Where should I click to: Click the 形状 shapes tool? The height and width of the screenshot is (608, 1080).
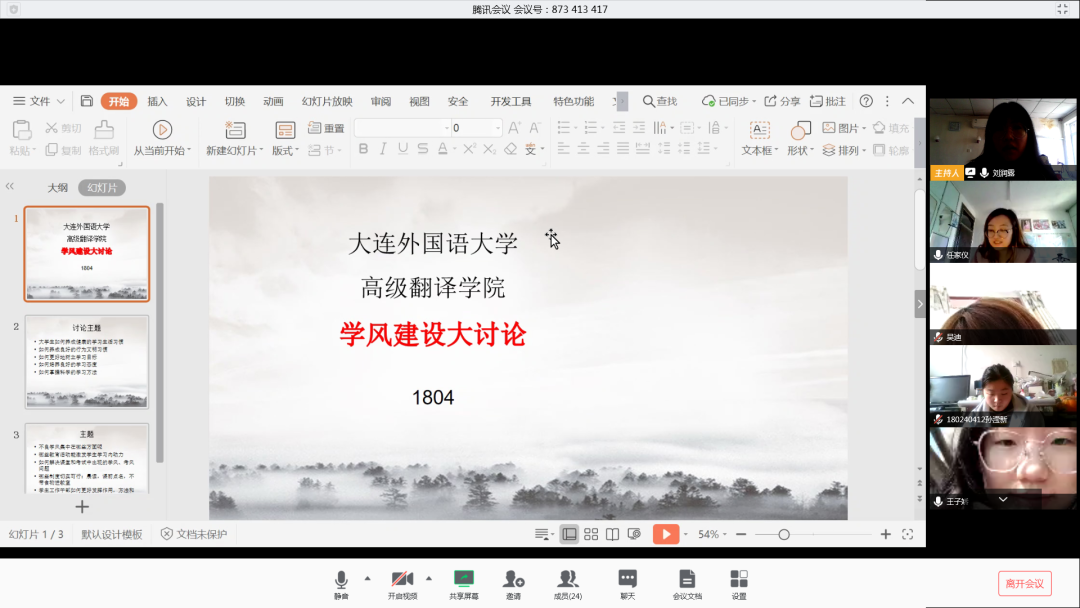click(800, 135)
